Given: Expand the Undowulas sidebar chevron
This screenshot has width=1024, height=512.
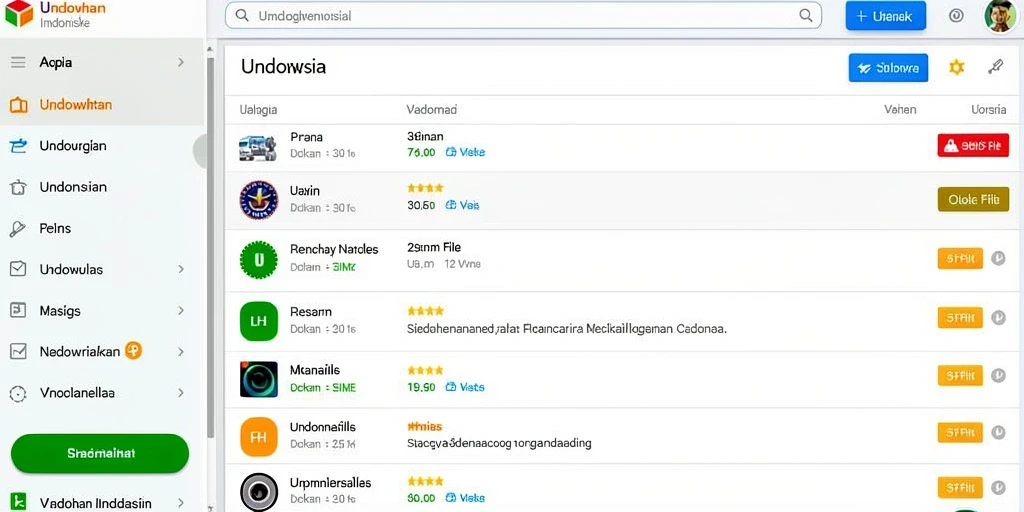Looking at the screenshot, I should click(x=181, y=269).
